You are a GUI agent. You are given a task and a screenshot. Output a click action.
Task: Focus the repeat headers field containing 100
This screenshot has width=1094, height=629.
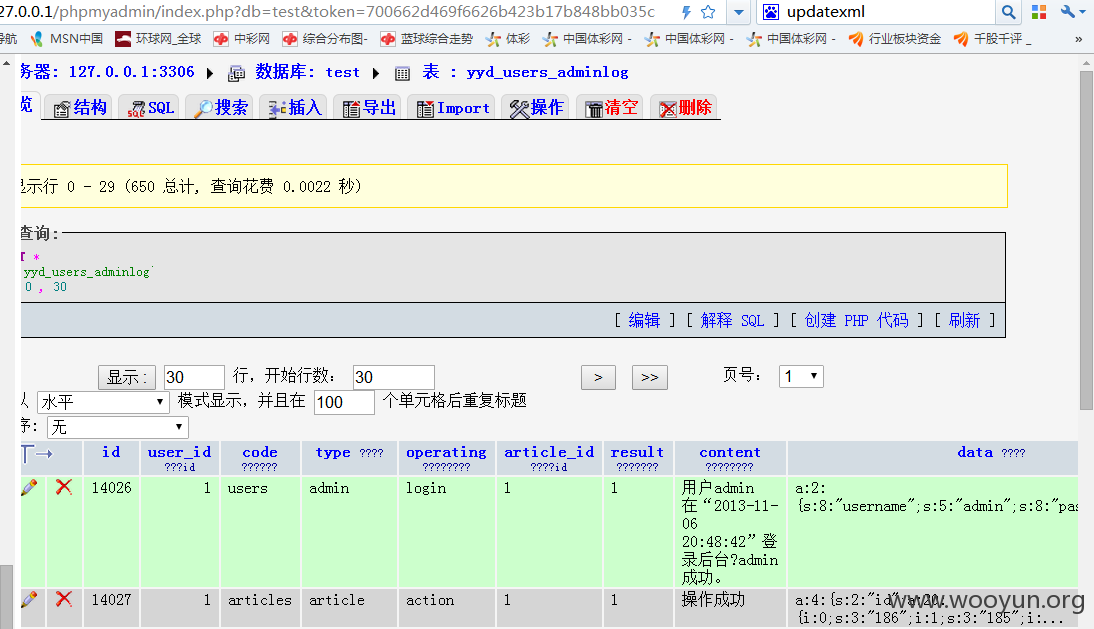coord(344,402)
